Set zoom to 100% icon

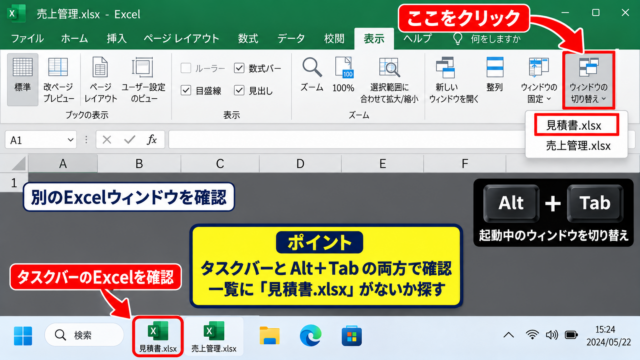[343, 75]
